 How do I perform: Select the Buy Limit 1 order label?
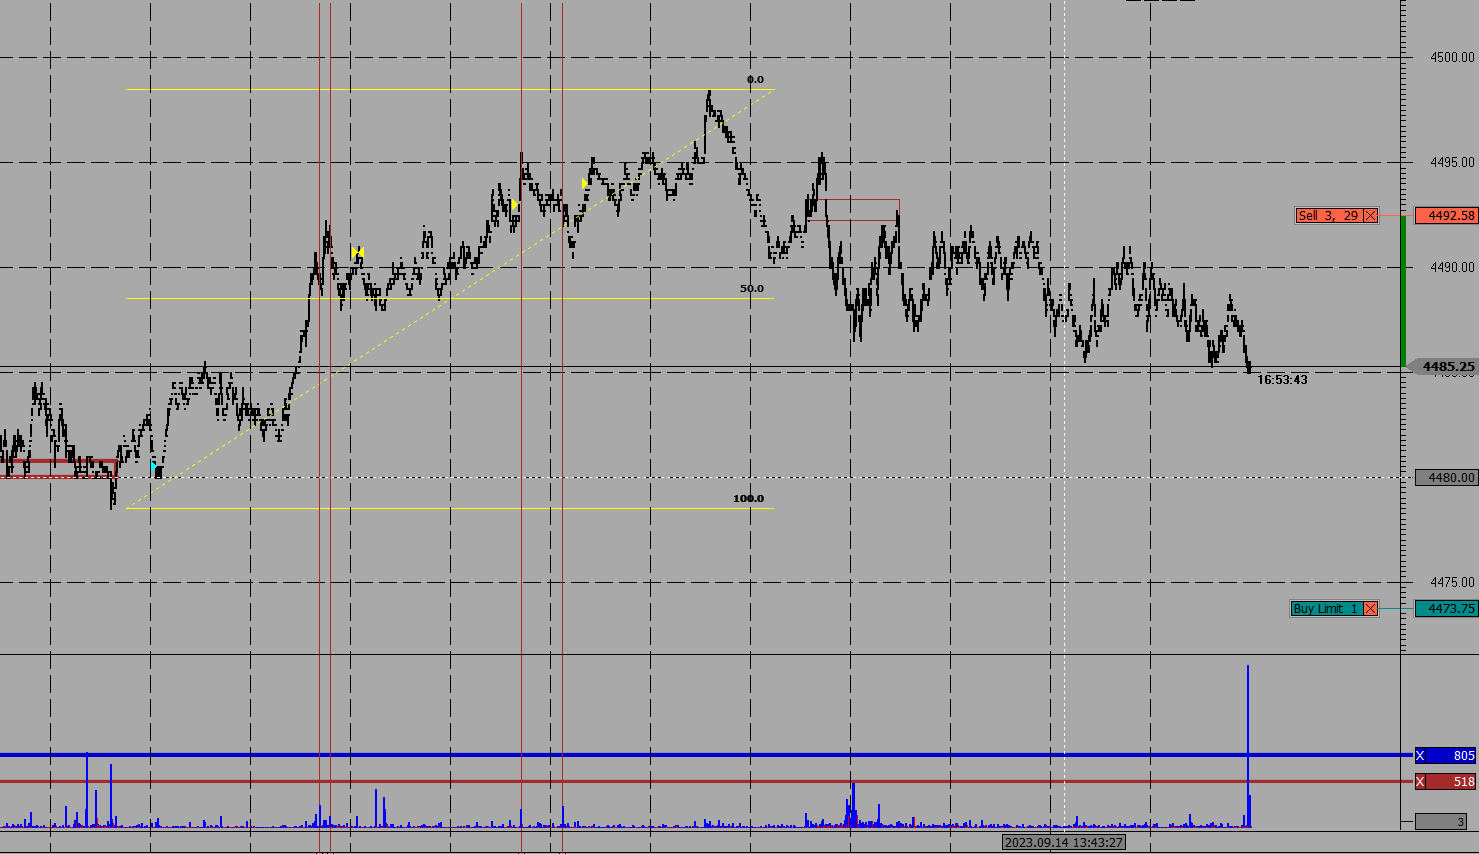[1325, 609]
